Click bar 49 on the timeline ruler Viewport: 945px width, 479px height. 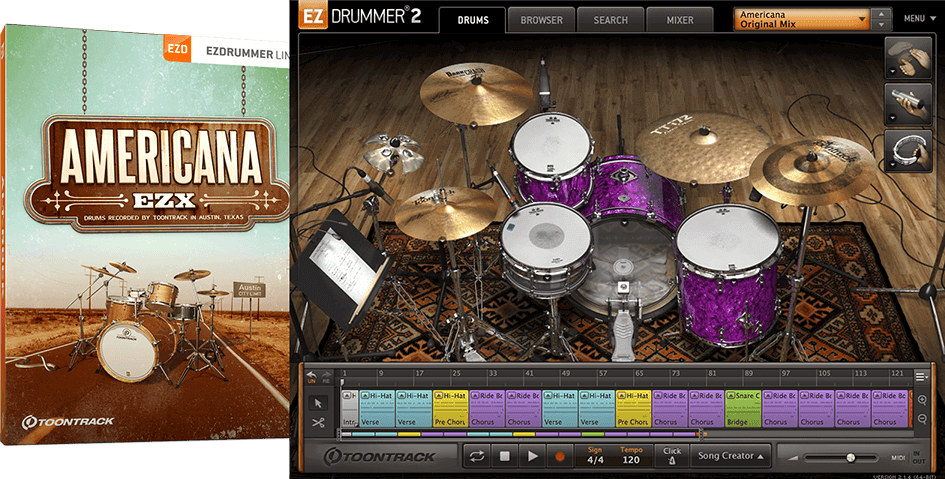pyautogui.click(x=565, y=374)
